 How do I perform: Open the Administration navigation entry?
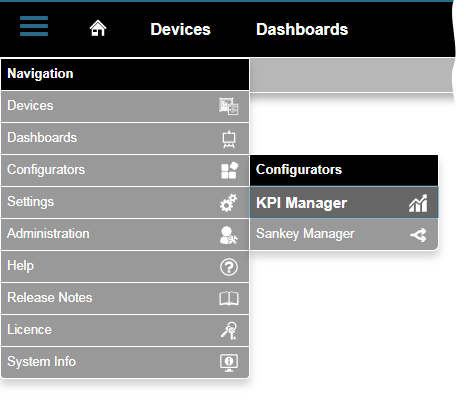pos(125,234)
